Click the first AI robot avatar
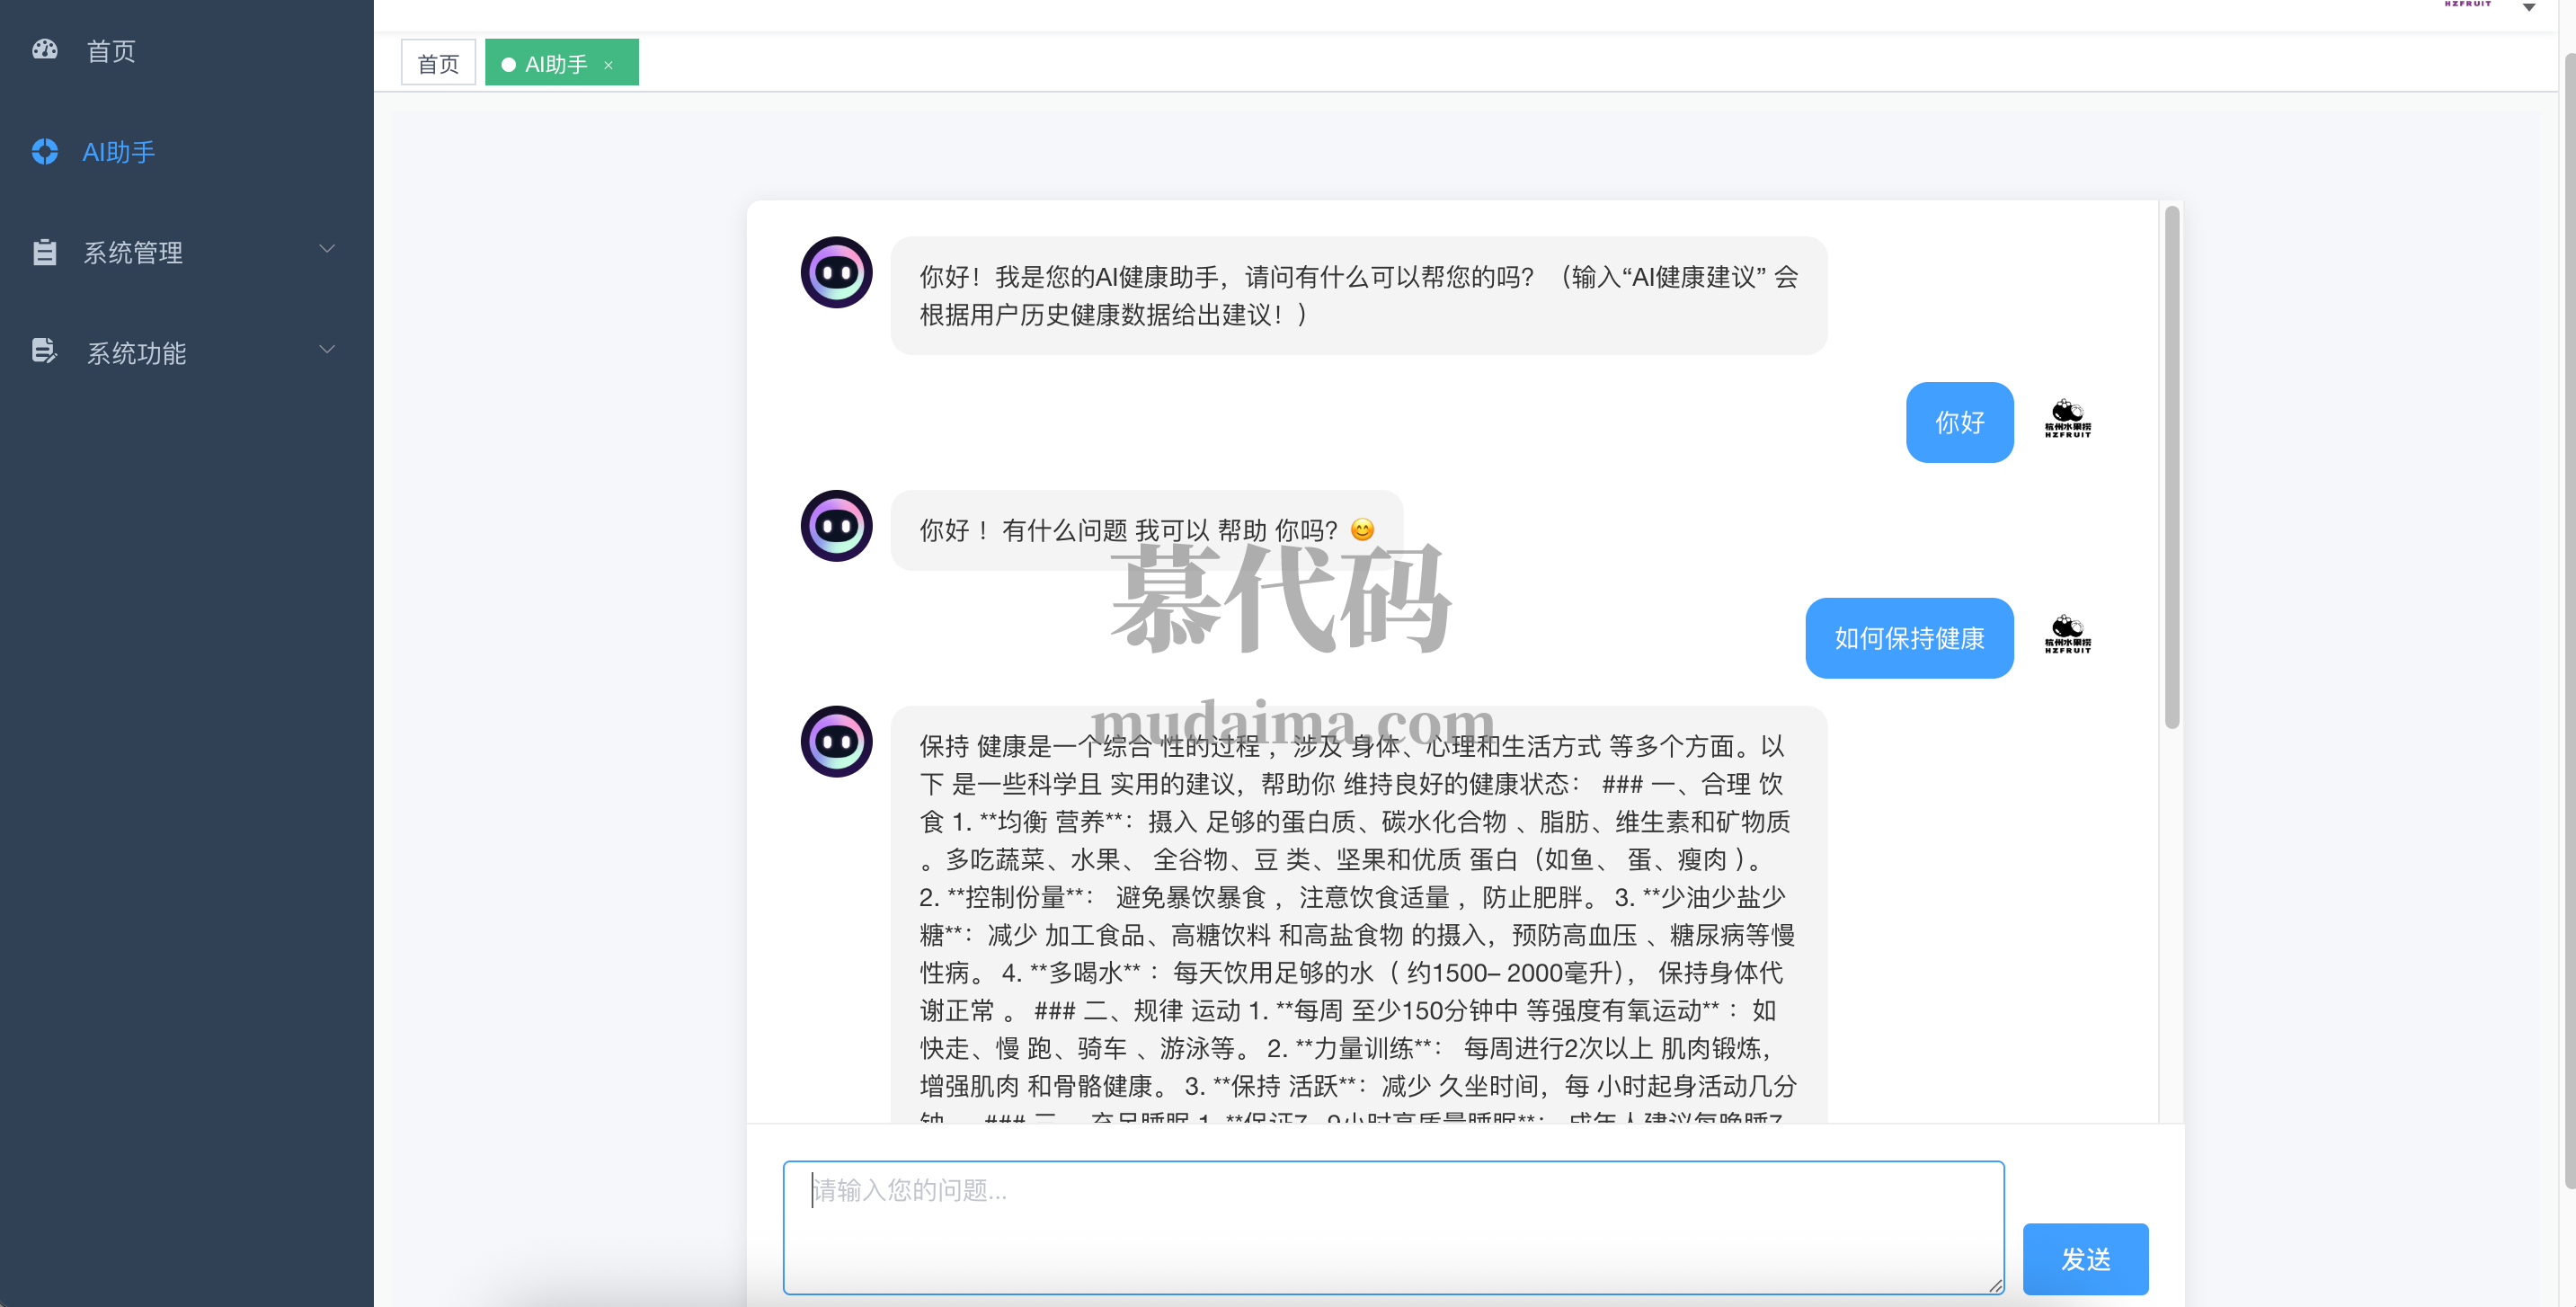 [836, 272]
